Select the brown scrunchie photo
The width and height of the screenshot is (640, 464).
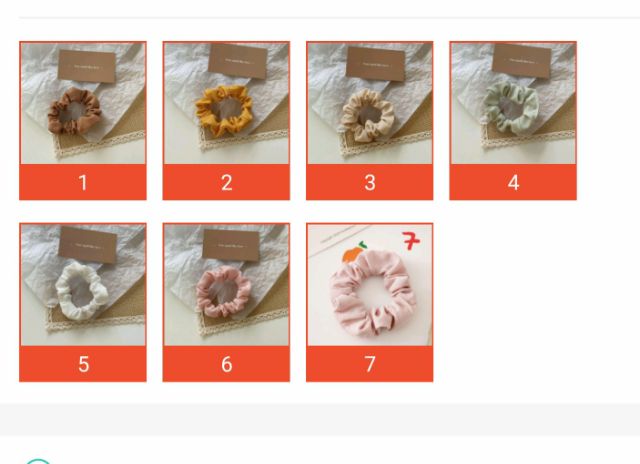pos(83,103)
